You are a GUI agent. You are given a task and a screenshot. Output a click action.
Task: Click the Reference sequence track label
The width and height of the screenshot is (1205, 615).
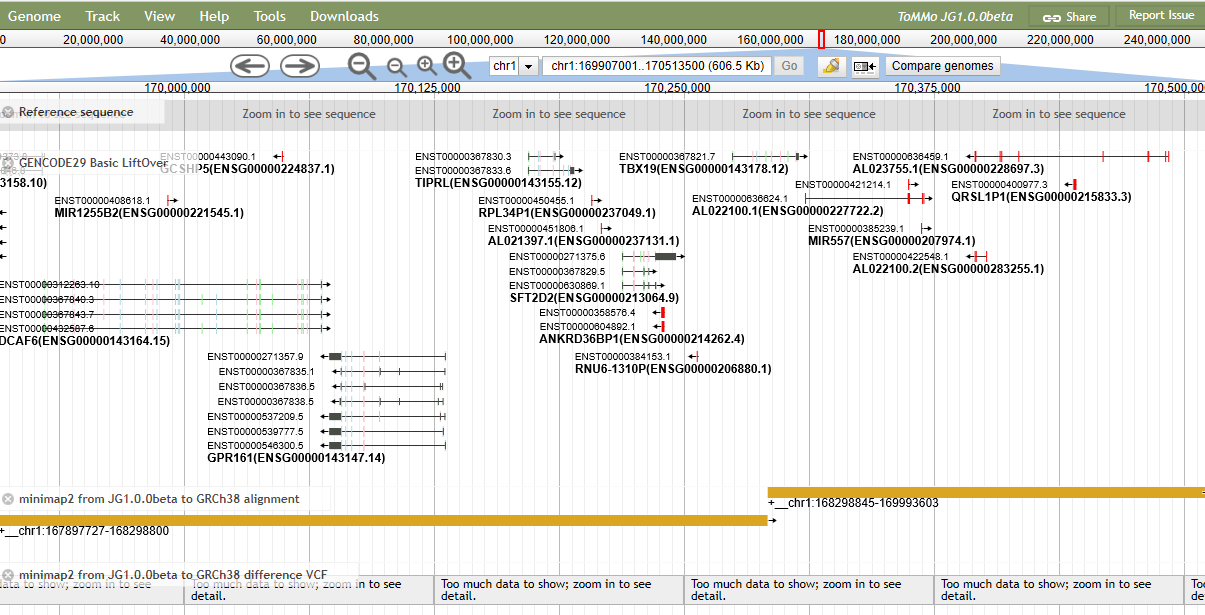coord(76,112)
